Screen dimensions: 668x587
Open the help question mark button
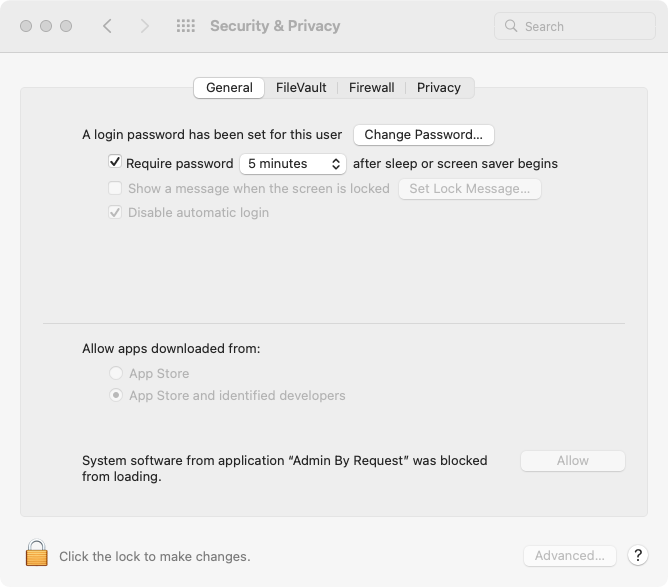pyautogui.click(x=637, y=555)
